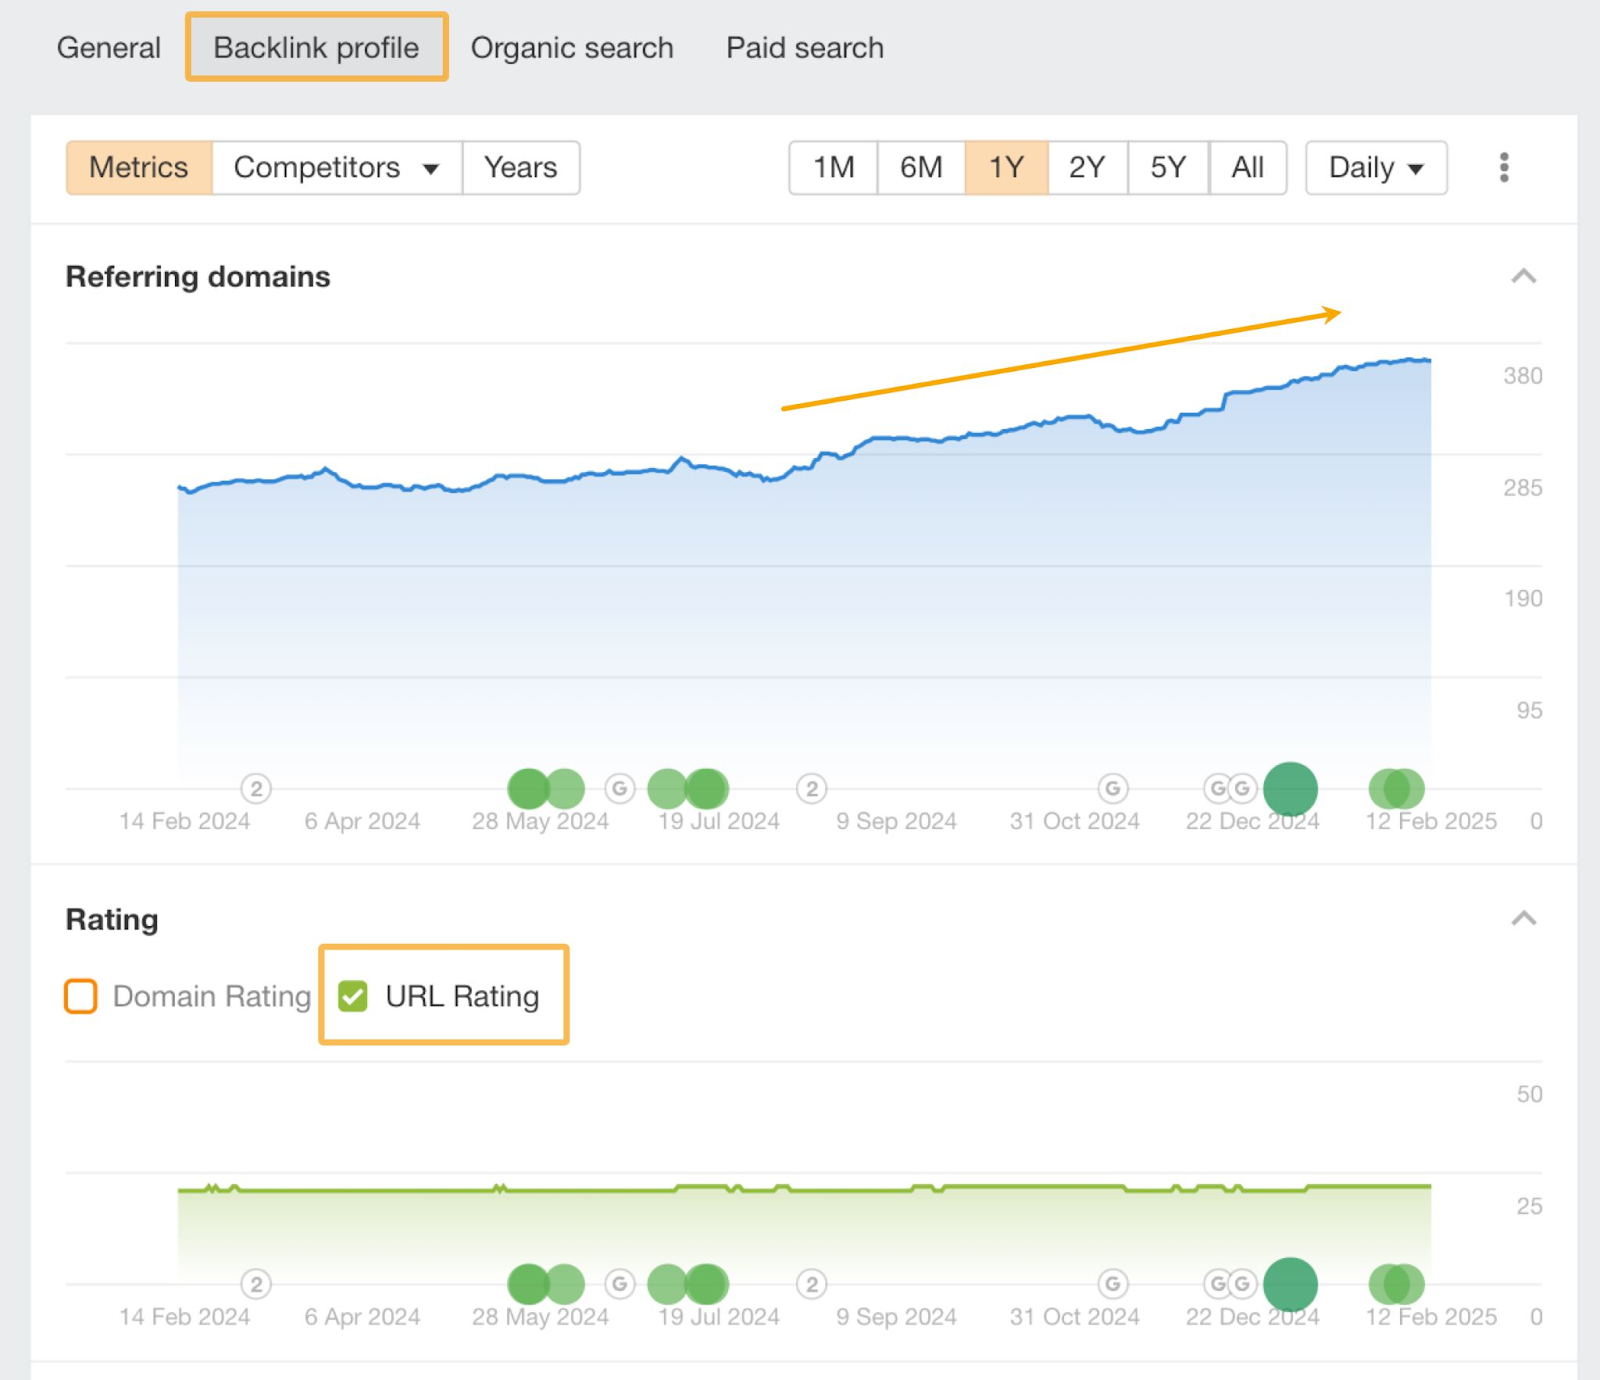Open the three-dot options menu

click(1503, 168)
